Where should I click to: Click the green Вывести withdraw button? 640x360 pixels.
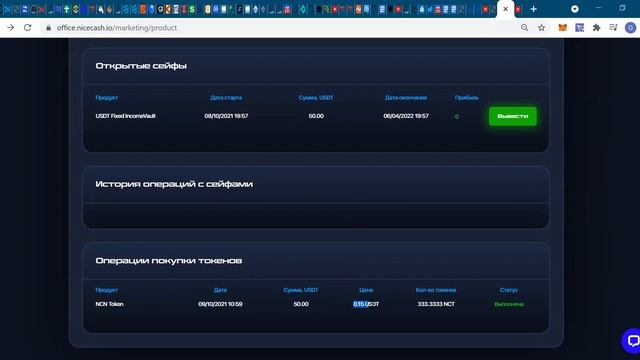tap(513, 116)
